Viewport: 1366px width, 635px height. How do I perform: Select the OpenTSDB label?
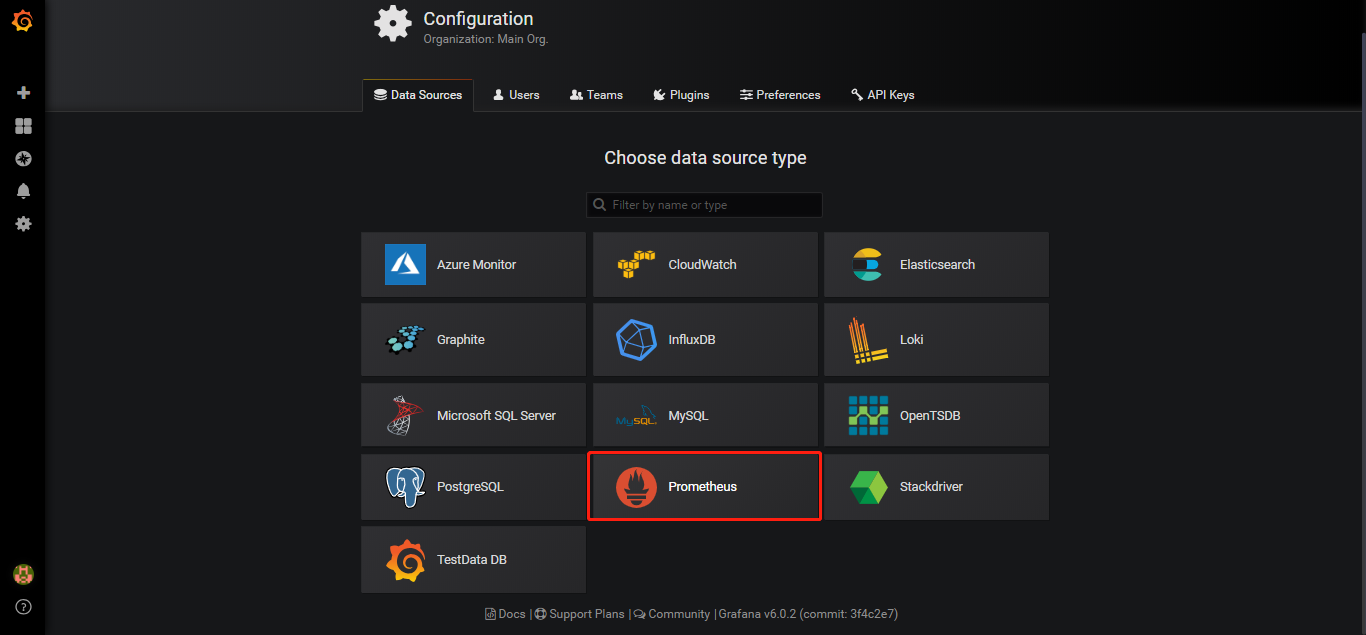pos(930,416)
